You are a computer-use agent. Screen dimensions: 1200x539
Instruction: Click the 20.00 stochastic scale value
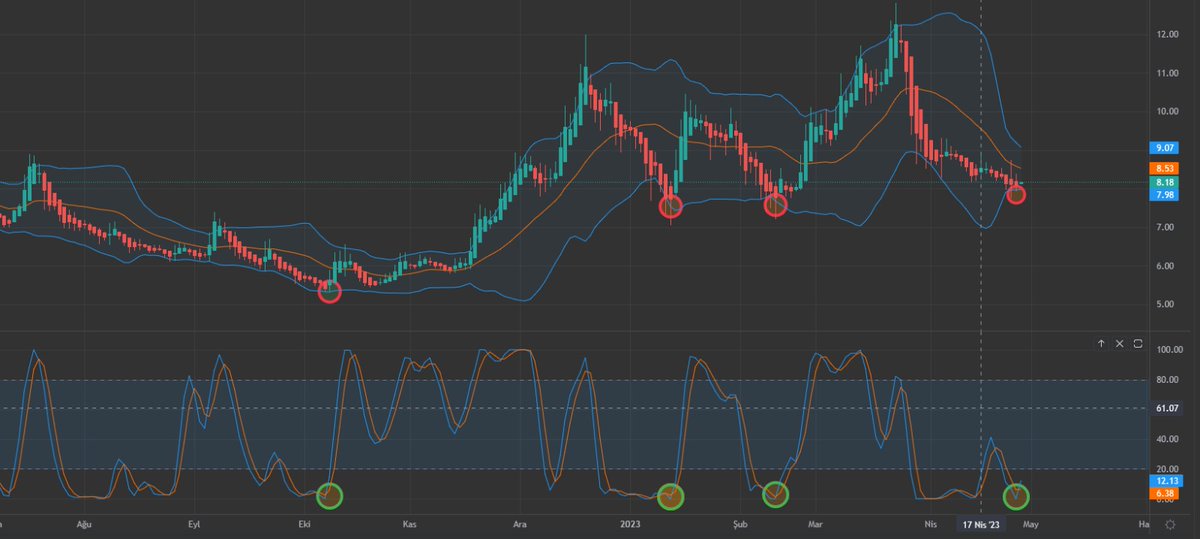coord(1169,469)
